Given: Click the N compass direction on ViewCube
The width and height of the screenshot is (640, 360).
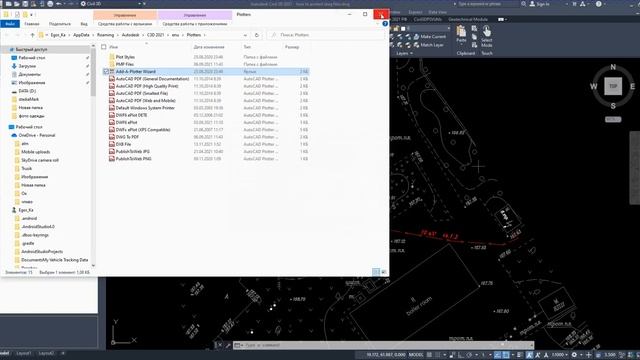Looking at the screenshot, I should pos(613,67).
